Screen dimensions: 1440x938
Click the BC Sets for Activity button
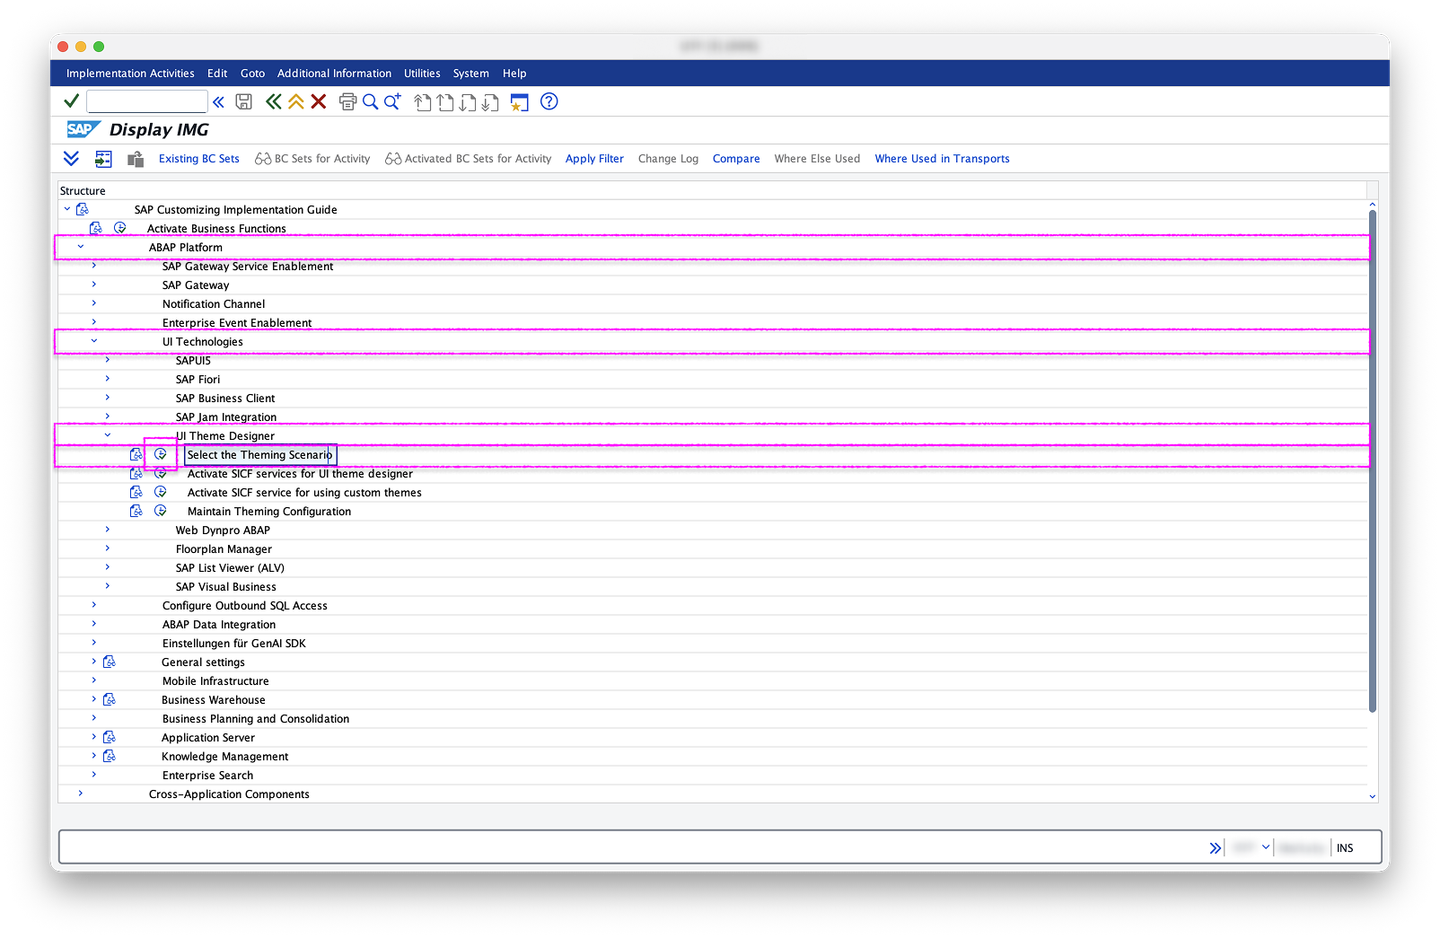312,159
